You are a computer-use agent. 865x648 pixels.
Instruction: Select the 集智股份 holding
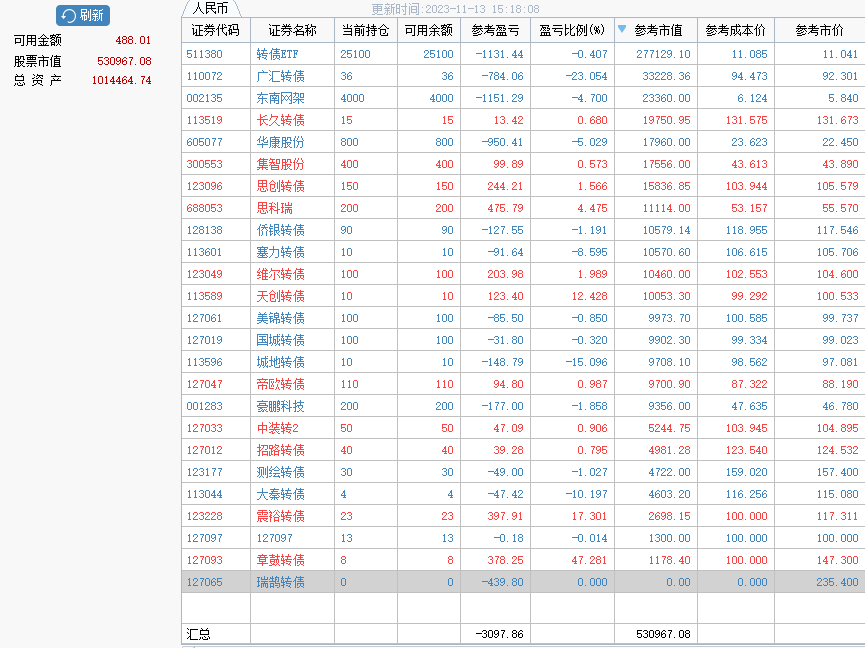280,164
